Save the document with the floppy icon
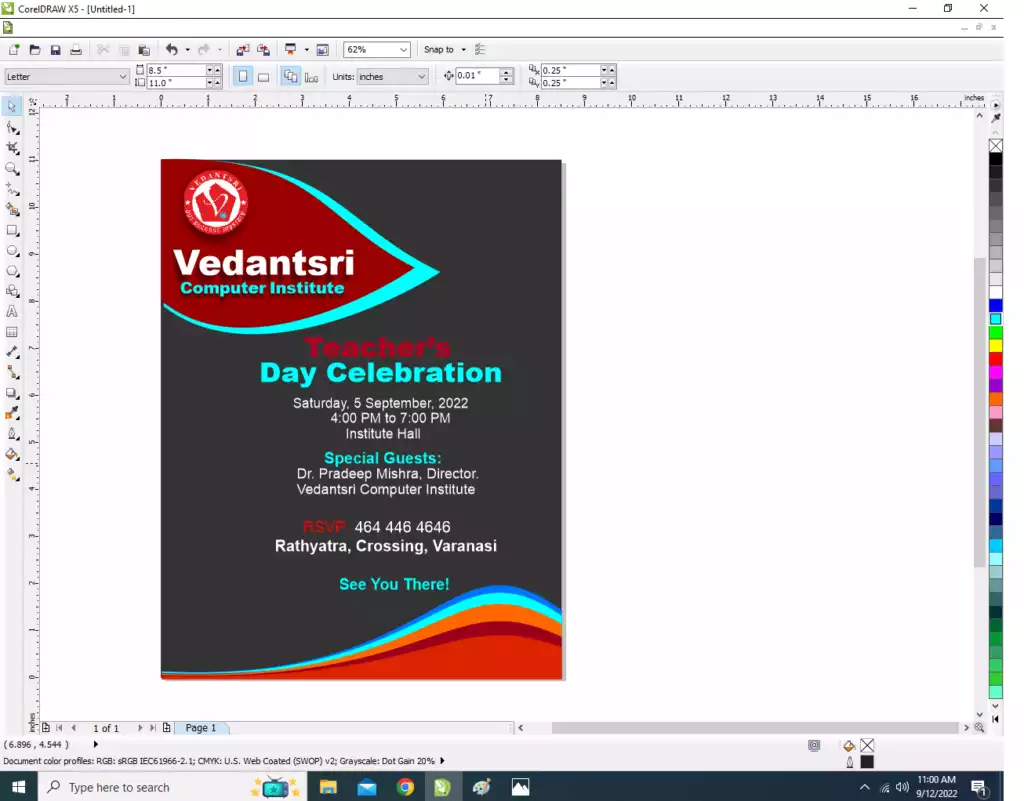The height and width of the screenshot is (801, 1024). (56, 50)
